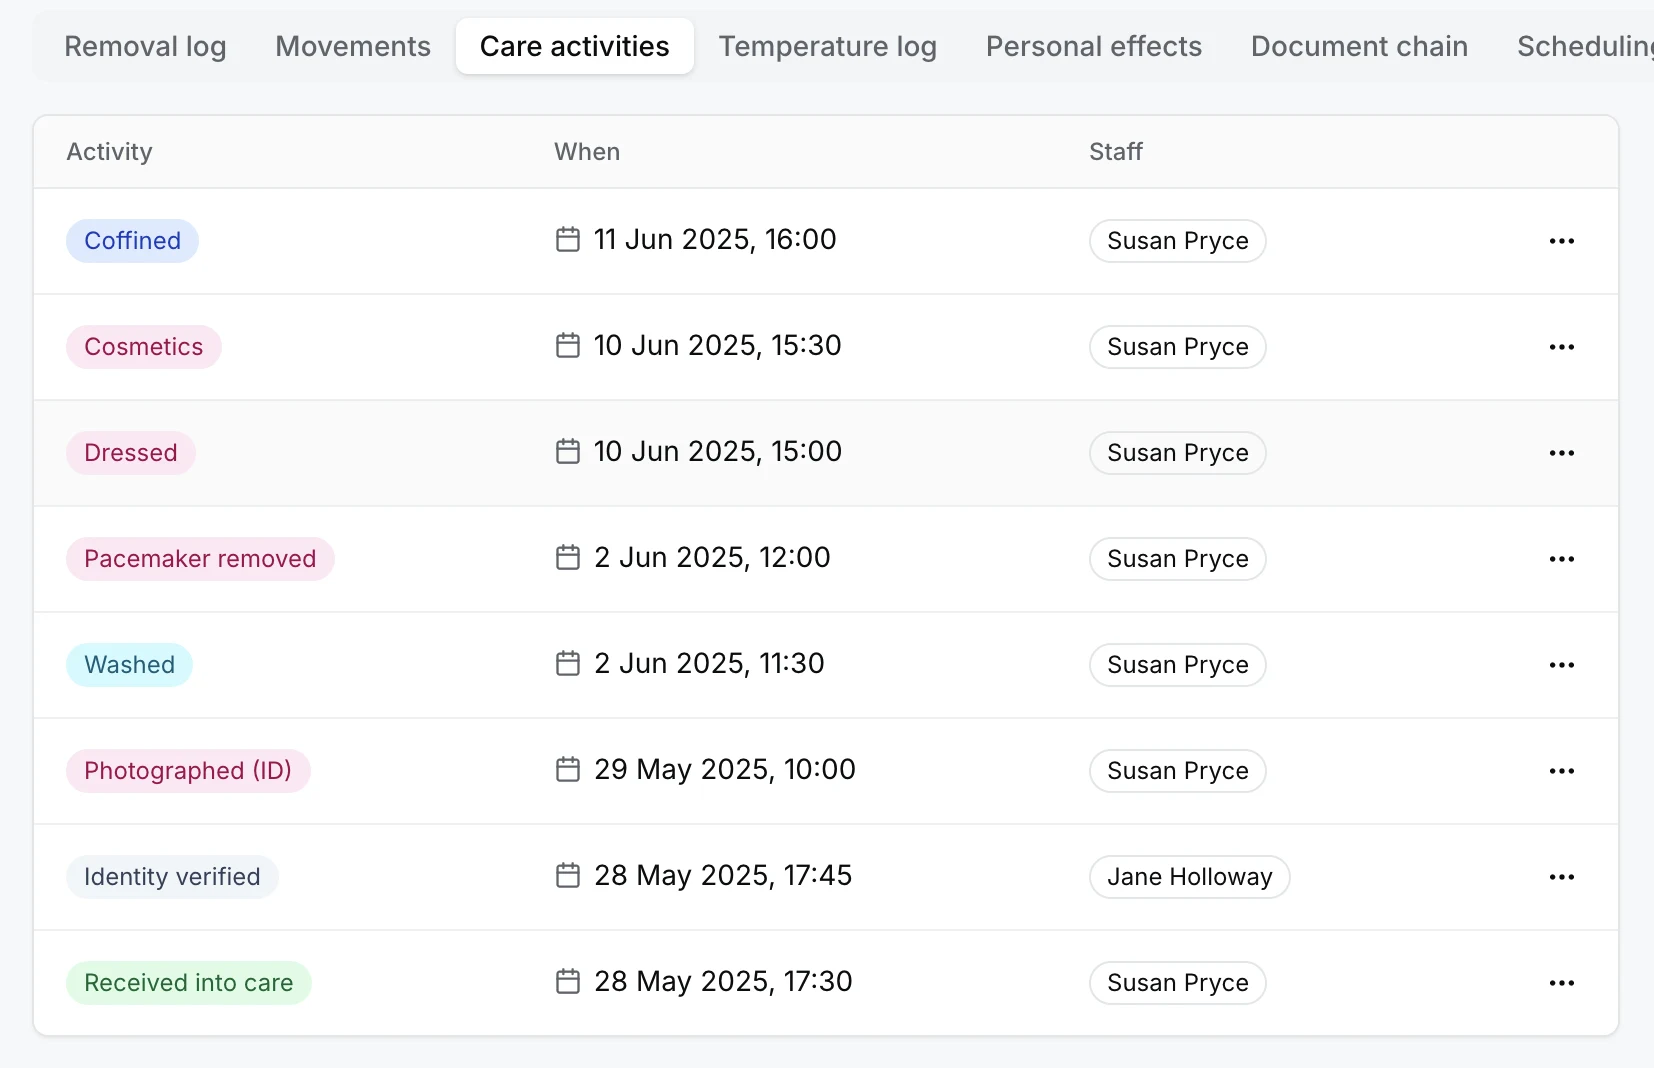The width and height of the screenshot is (1654, 1068).
Task: Open the Scheduling tab
Action: [1584, 46]
